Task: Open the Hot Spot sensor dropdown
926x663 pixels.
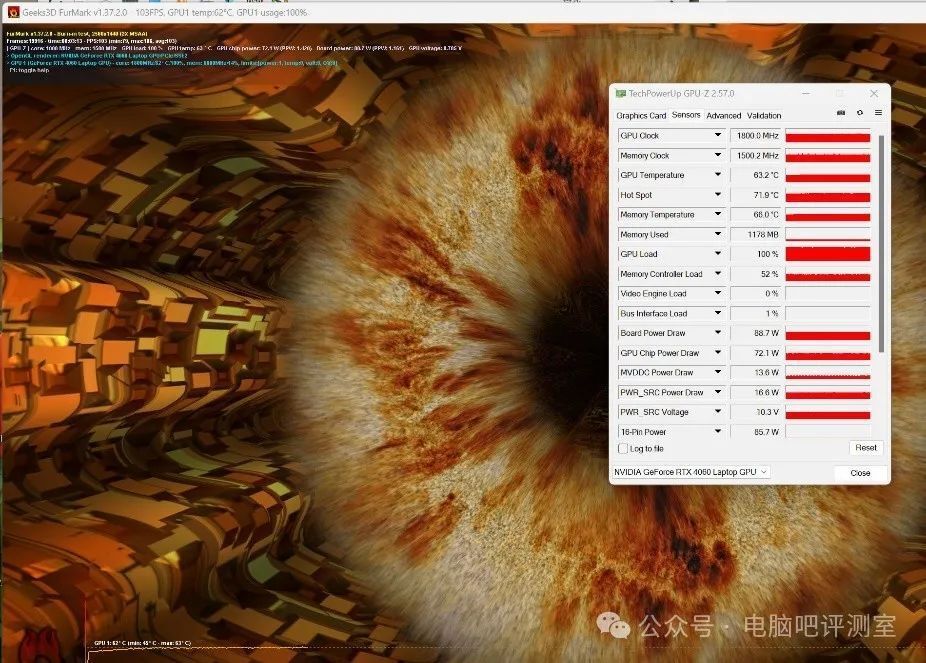Action: coord(718,195)
